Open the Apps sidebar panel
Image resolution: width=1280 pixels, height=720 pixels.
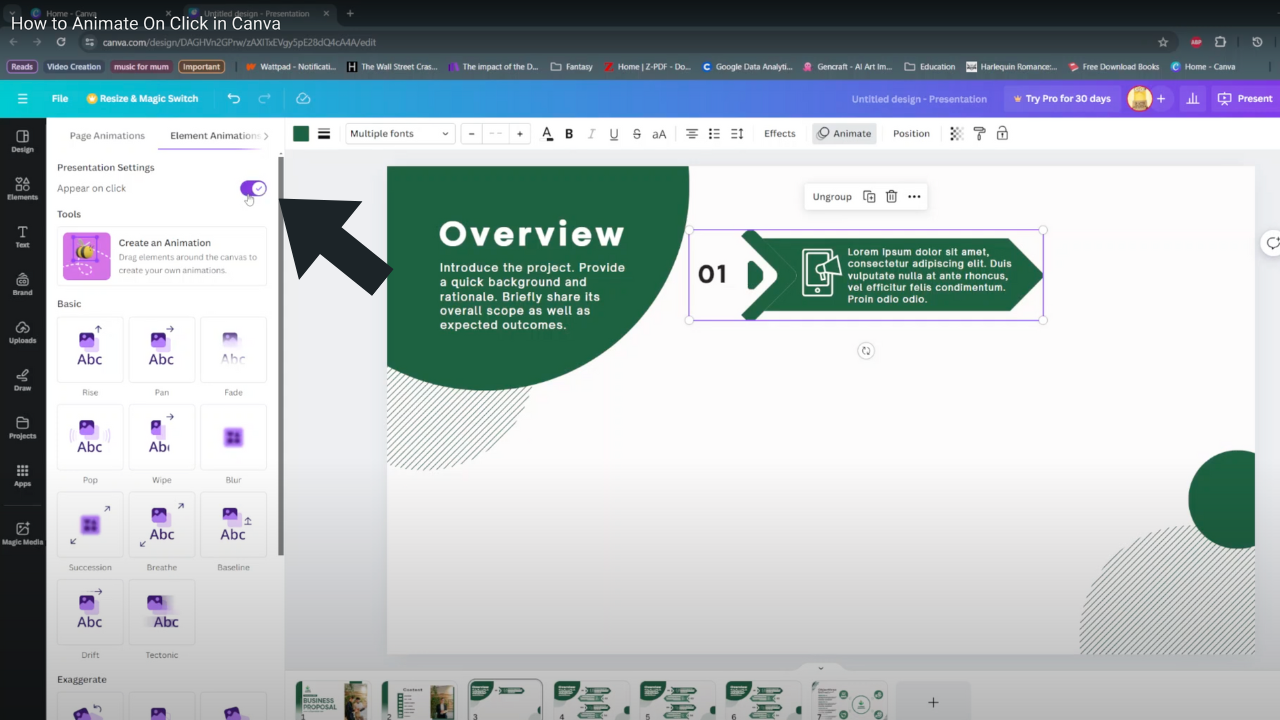tap(22, 475)
